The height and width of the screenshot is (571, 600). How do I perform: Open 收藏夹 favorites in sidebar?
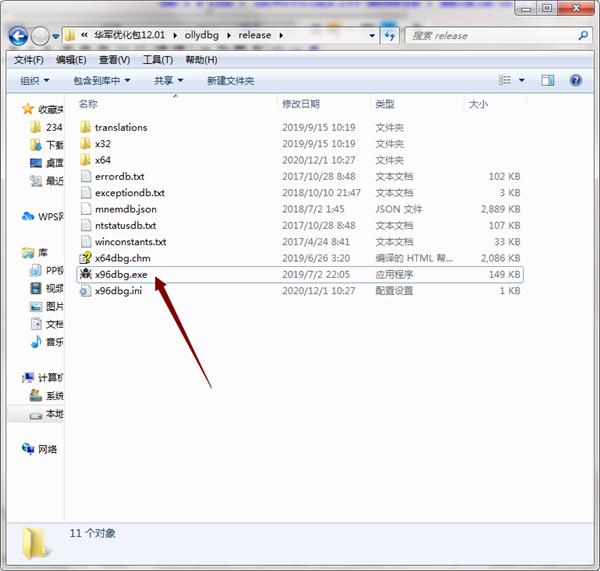click(44, 109)
